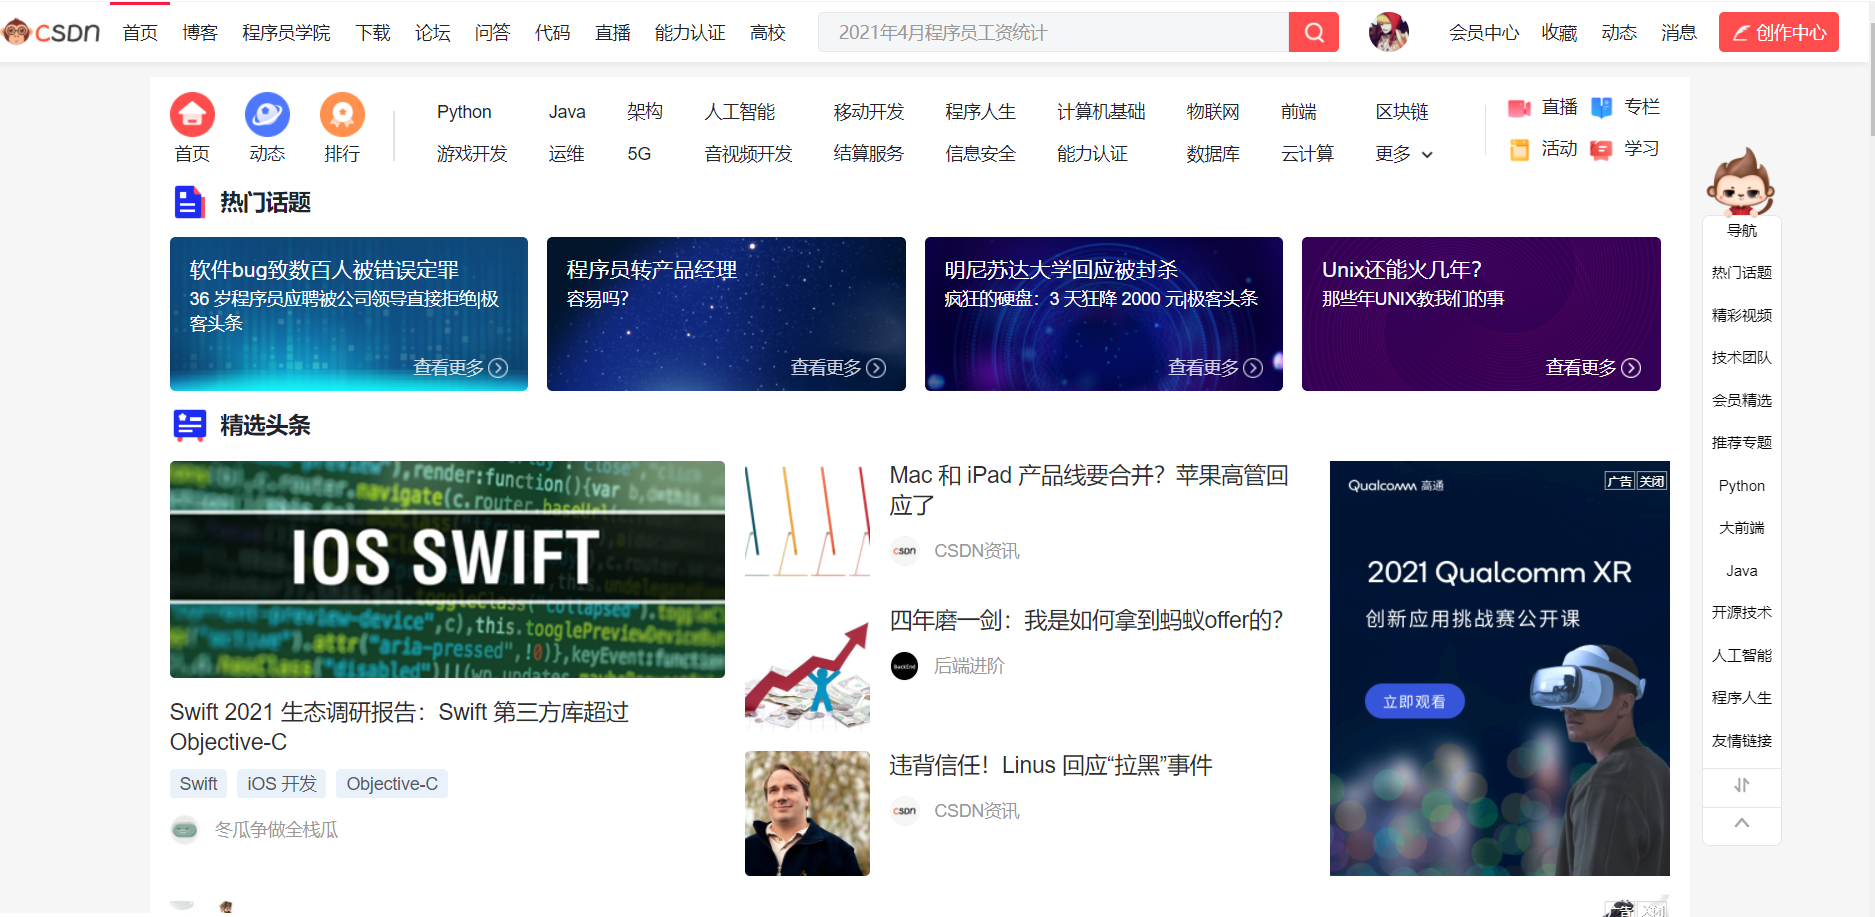Click 冬瓜争做全栈瓜 author avatar

tap(184, 830)
